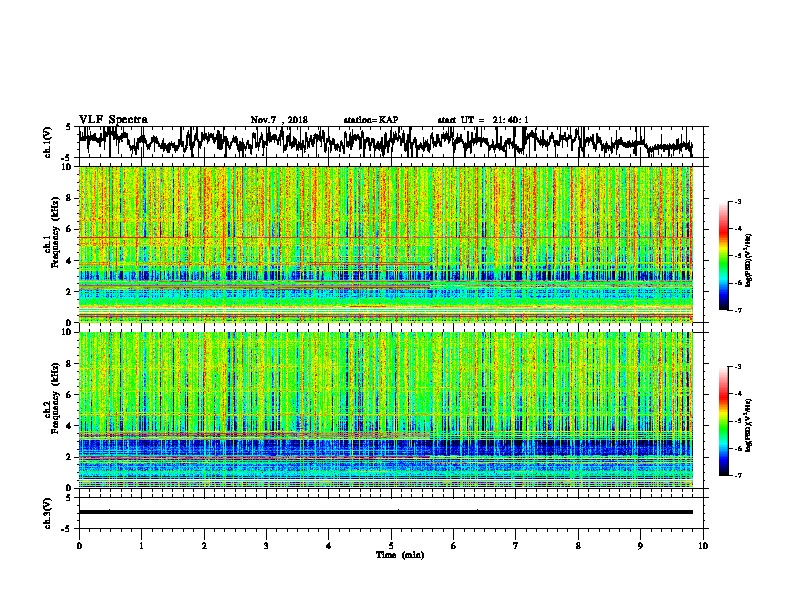Click the "3" tick label on the time axis
The width and height of the screenshot is (792, 612).
point(266,545)
